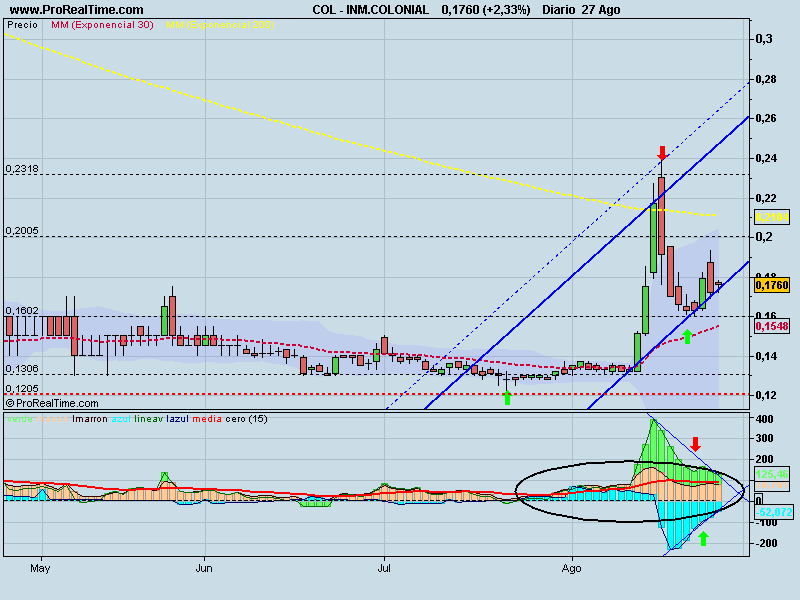Click the highlighted 0,1760 current price tag
The width and height of the screenshot is (800, 600).
[772, 285]
